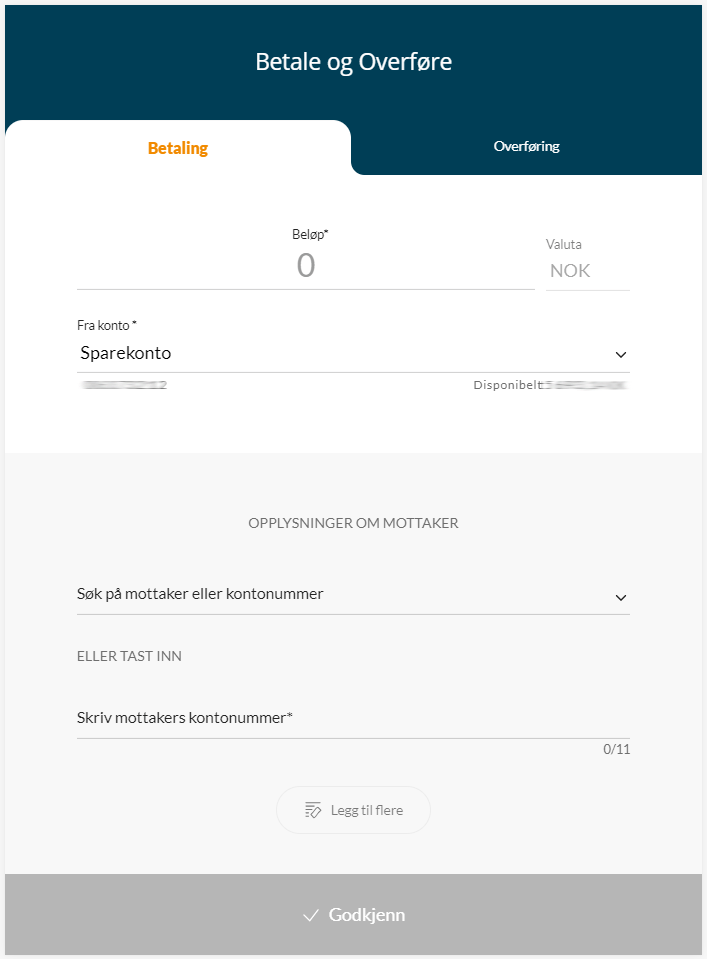Select the Valuta NOK currency field
Screen dimensions: 707x959
tap(570, 270)
